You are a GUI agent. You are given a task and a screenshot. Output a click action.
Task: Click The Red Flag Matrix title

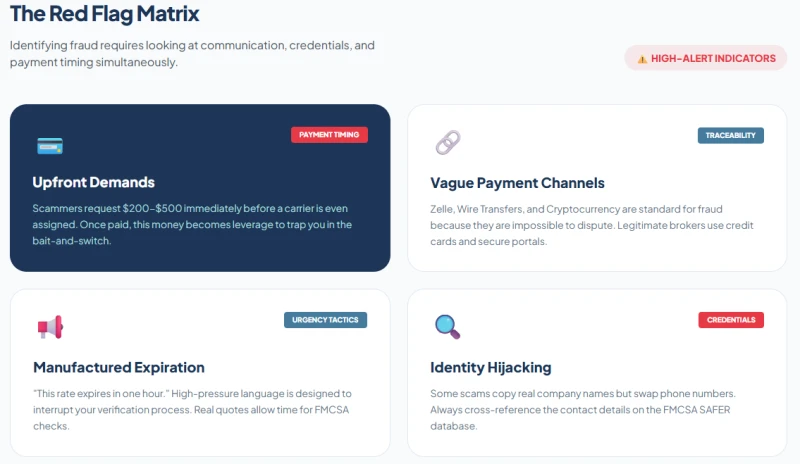pos(104,14)
